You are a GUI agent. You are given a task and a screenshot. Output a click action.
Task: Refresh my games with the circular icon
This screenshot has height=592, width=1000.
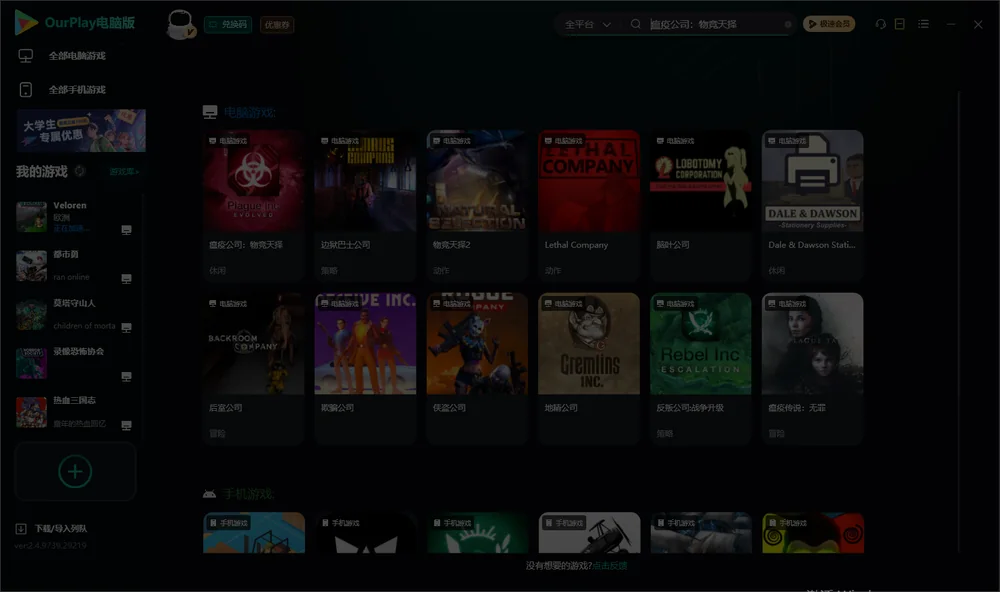(x=80, y=171)
